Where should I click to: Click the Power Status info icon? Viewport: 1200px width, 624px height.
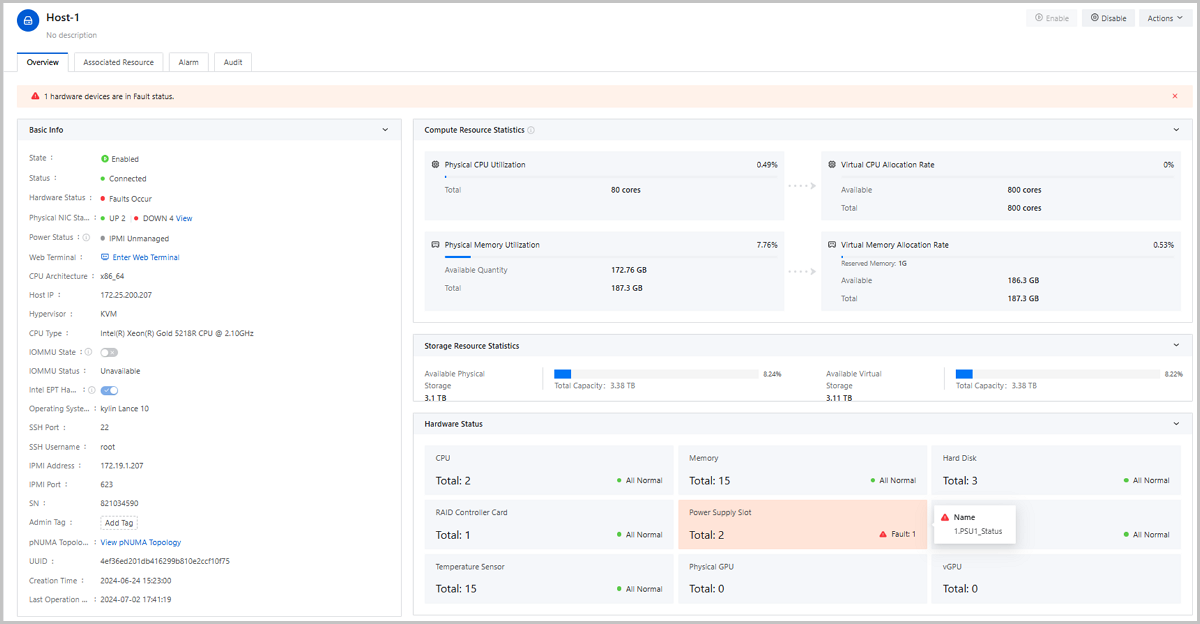pos(87,238)
